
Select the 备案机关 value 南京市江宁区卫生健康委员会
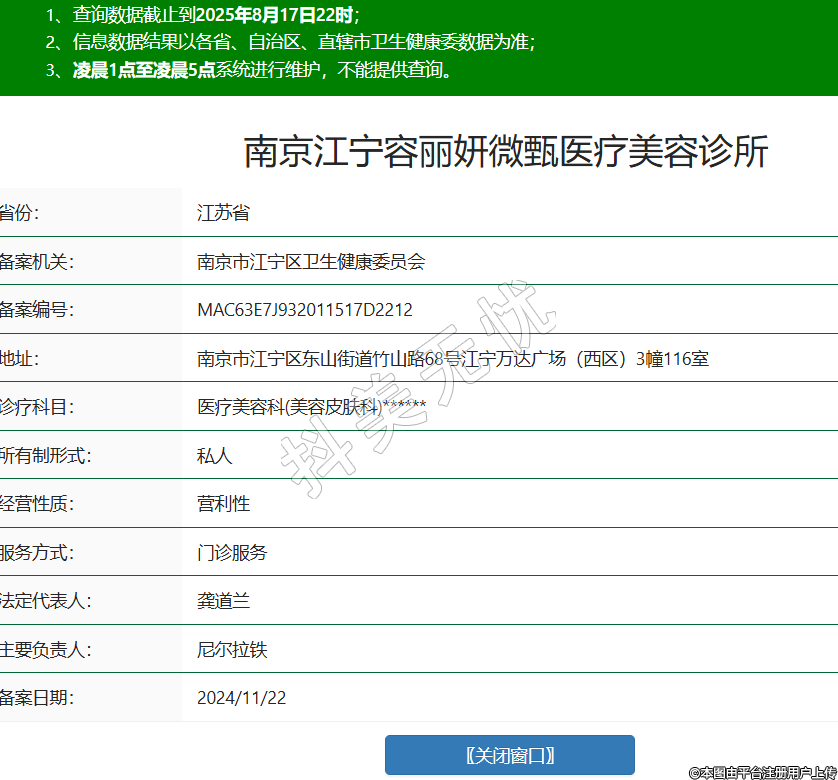click(311, 262)
